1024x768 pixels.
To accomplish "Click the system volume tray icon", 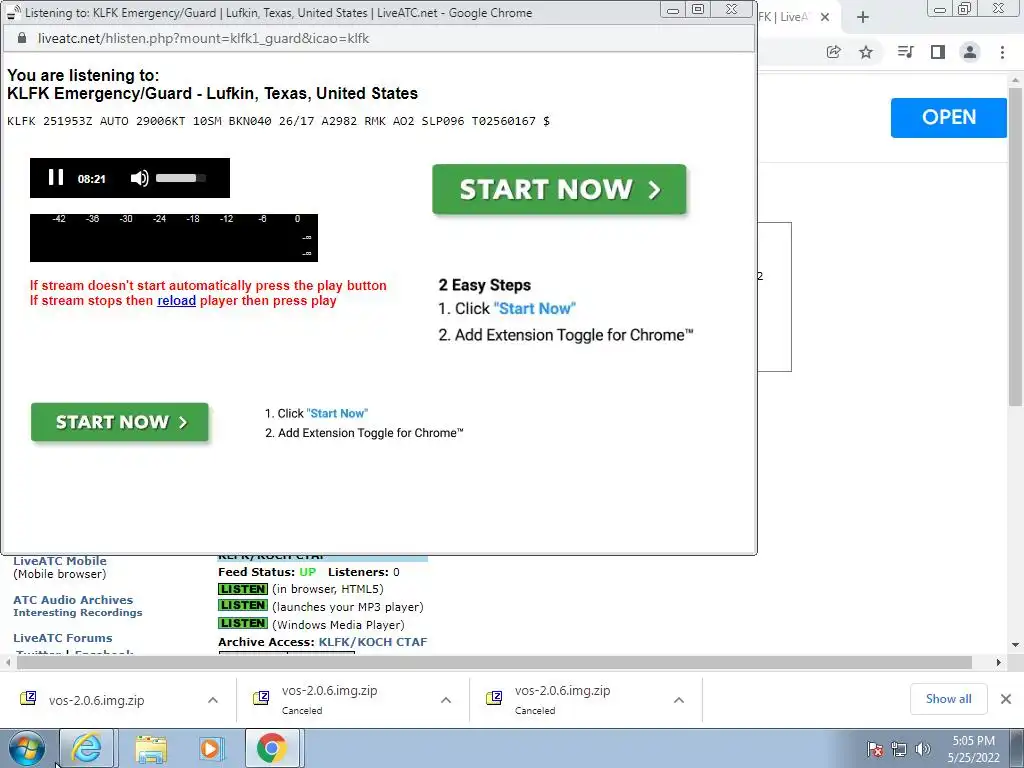I will (923, 749).
